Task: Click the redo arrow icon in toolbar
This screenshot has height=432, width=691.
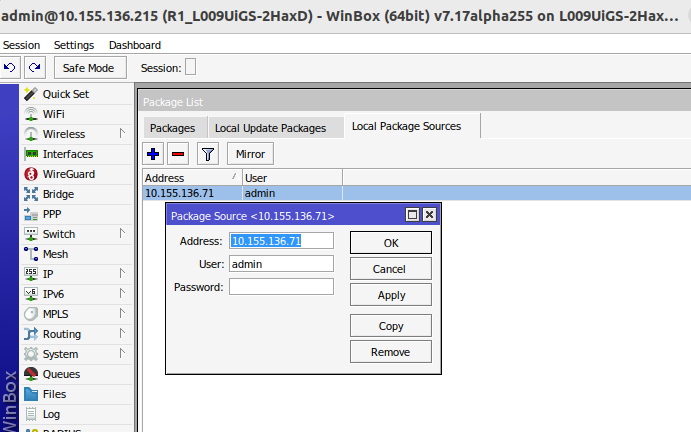Action: coord(34,68)
